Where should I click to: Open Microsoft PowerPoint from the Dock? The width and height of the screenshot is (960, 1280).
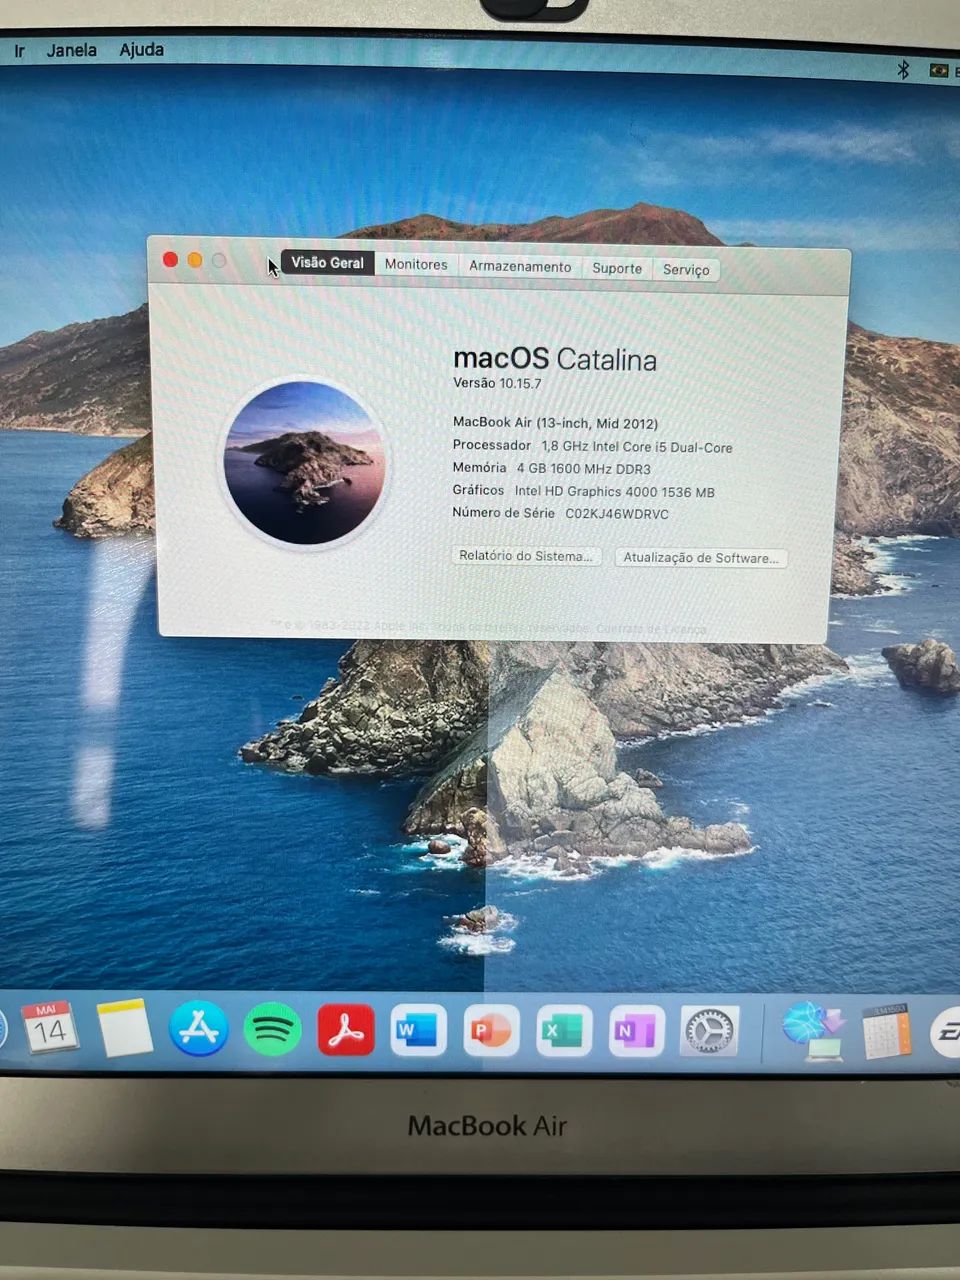(491, 1031)
